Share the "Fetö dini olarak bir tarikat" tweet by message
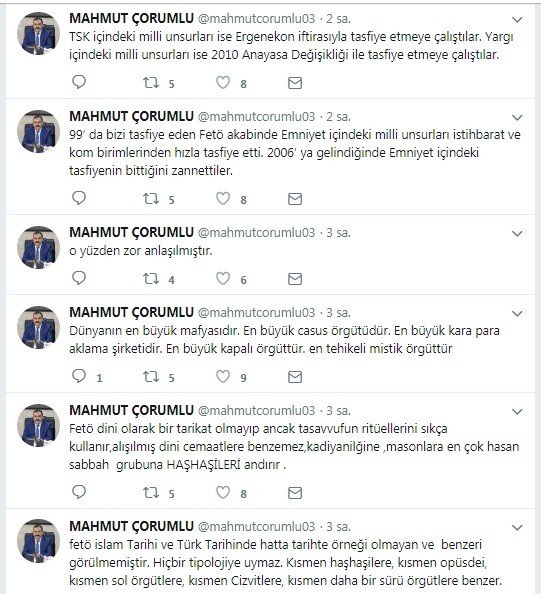Viewport: 541px width, 594px height. 295,493
